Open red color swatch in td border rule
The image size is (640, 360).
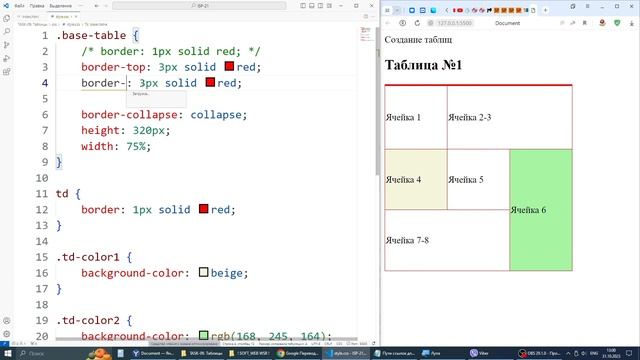pos(204,209)
